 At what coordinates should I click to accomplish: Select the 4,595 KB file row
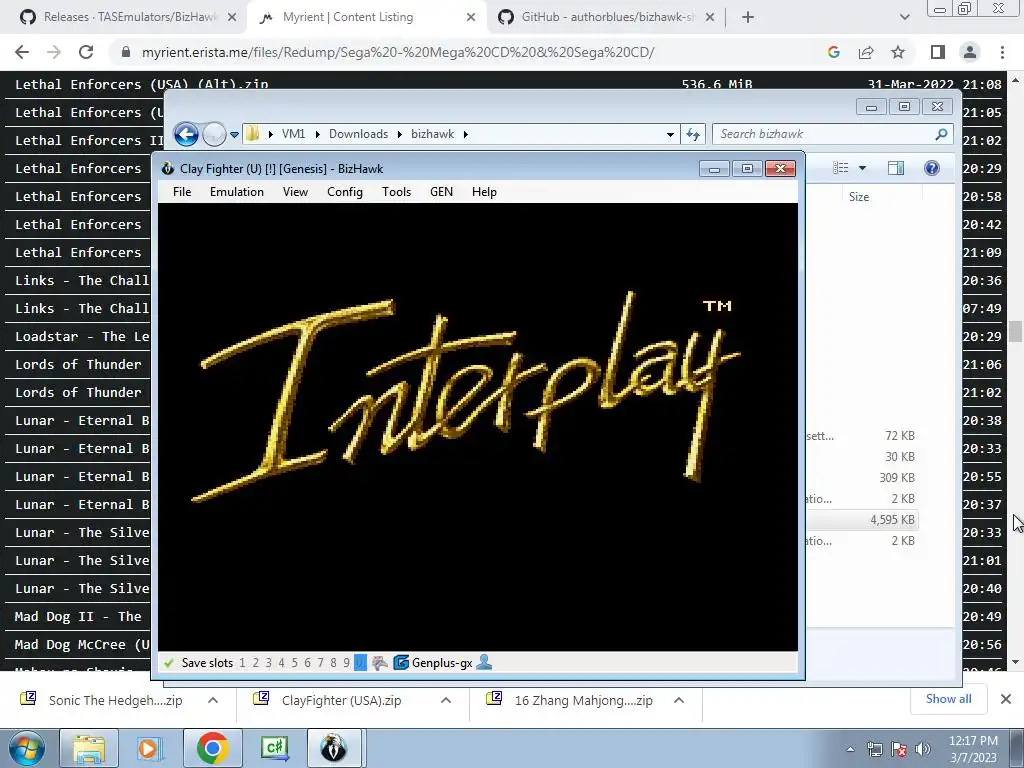click(x=862, y=520)
